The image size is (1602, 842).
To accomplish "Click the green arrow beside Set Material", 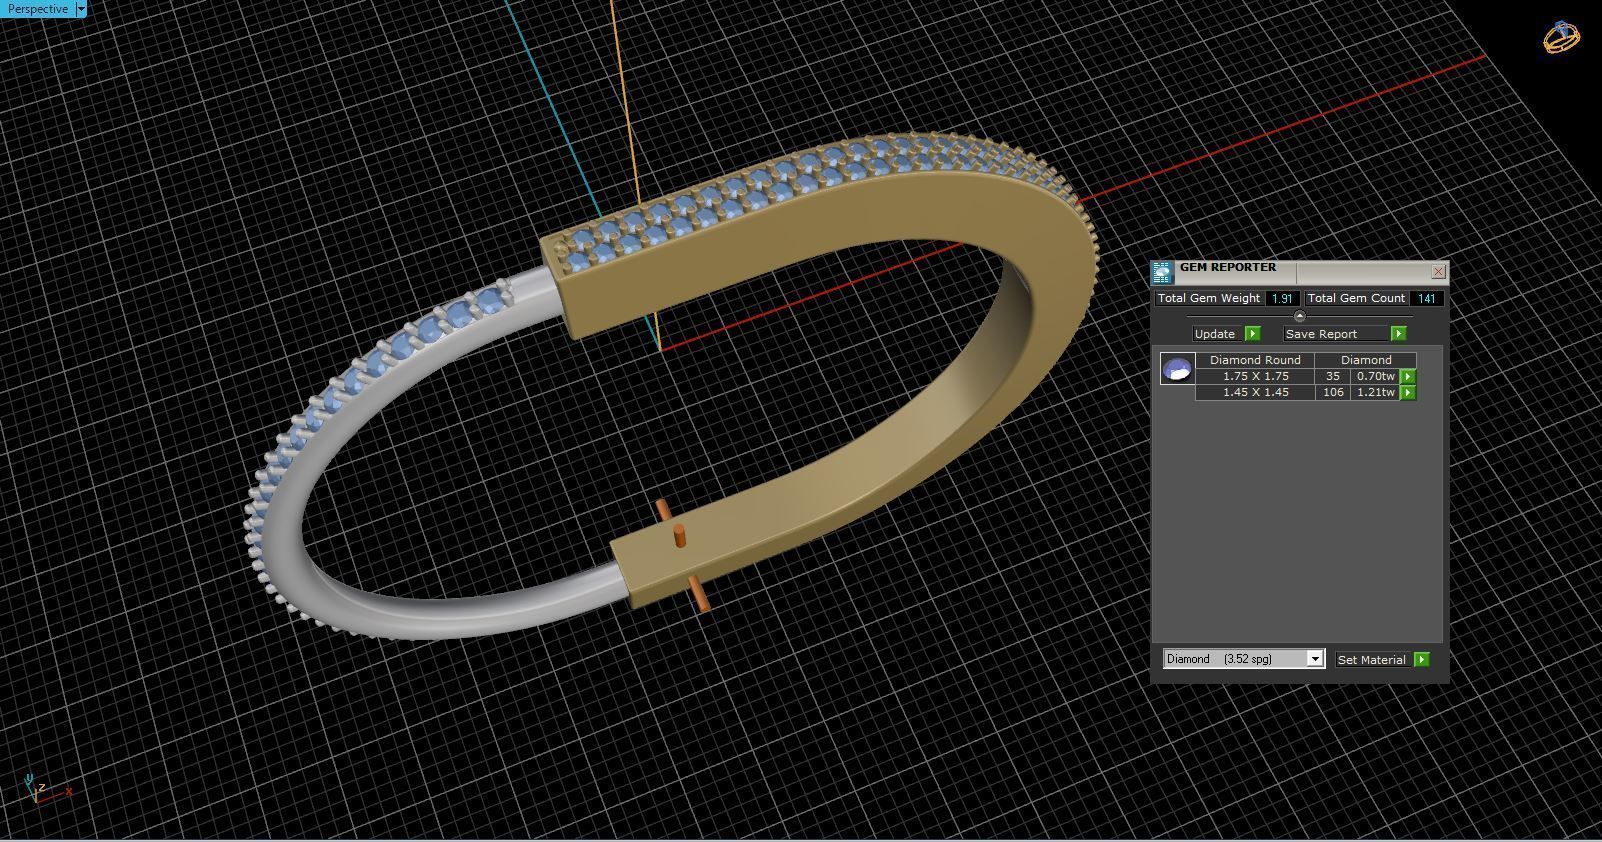I will 1422,660.
